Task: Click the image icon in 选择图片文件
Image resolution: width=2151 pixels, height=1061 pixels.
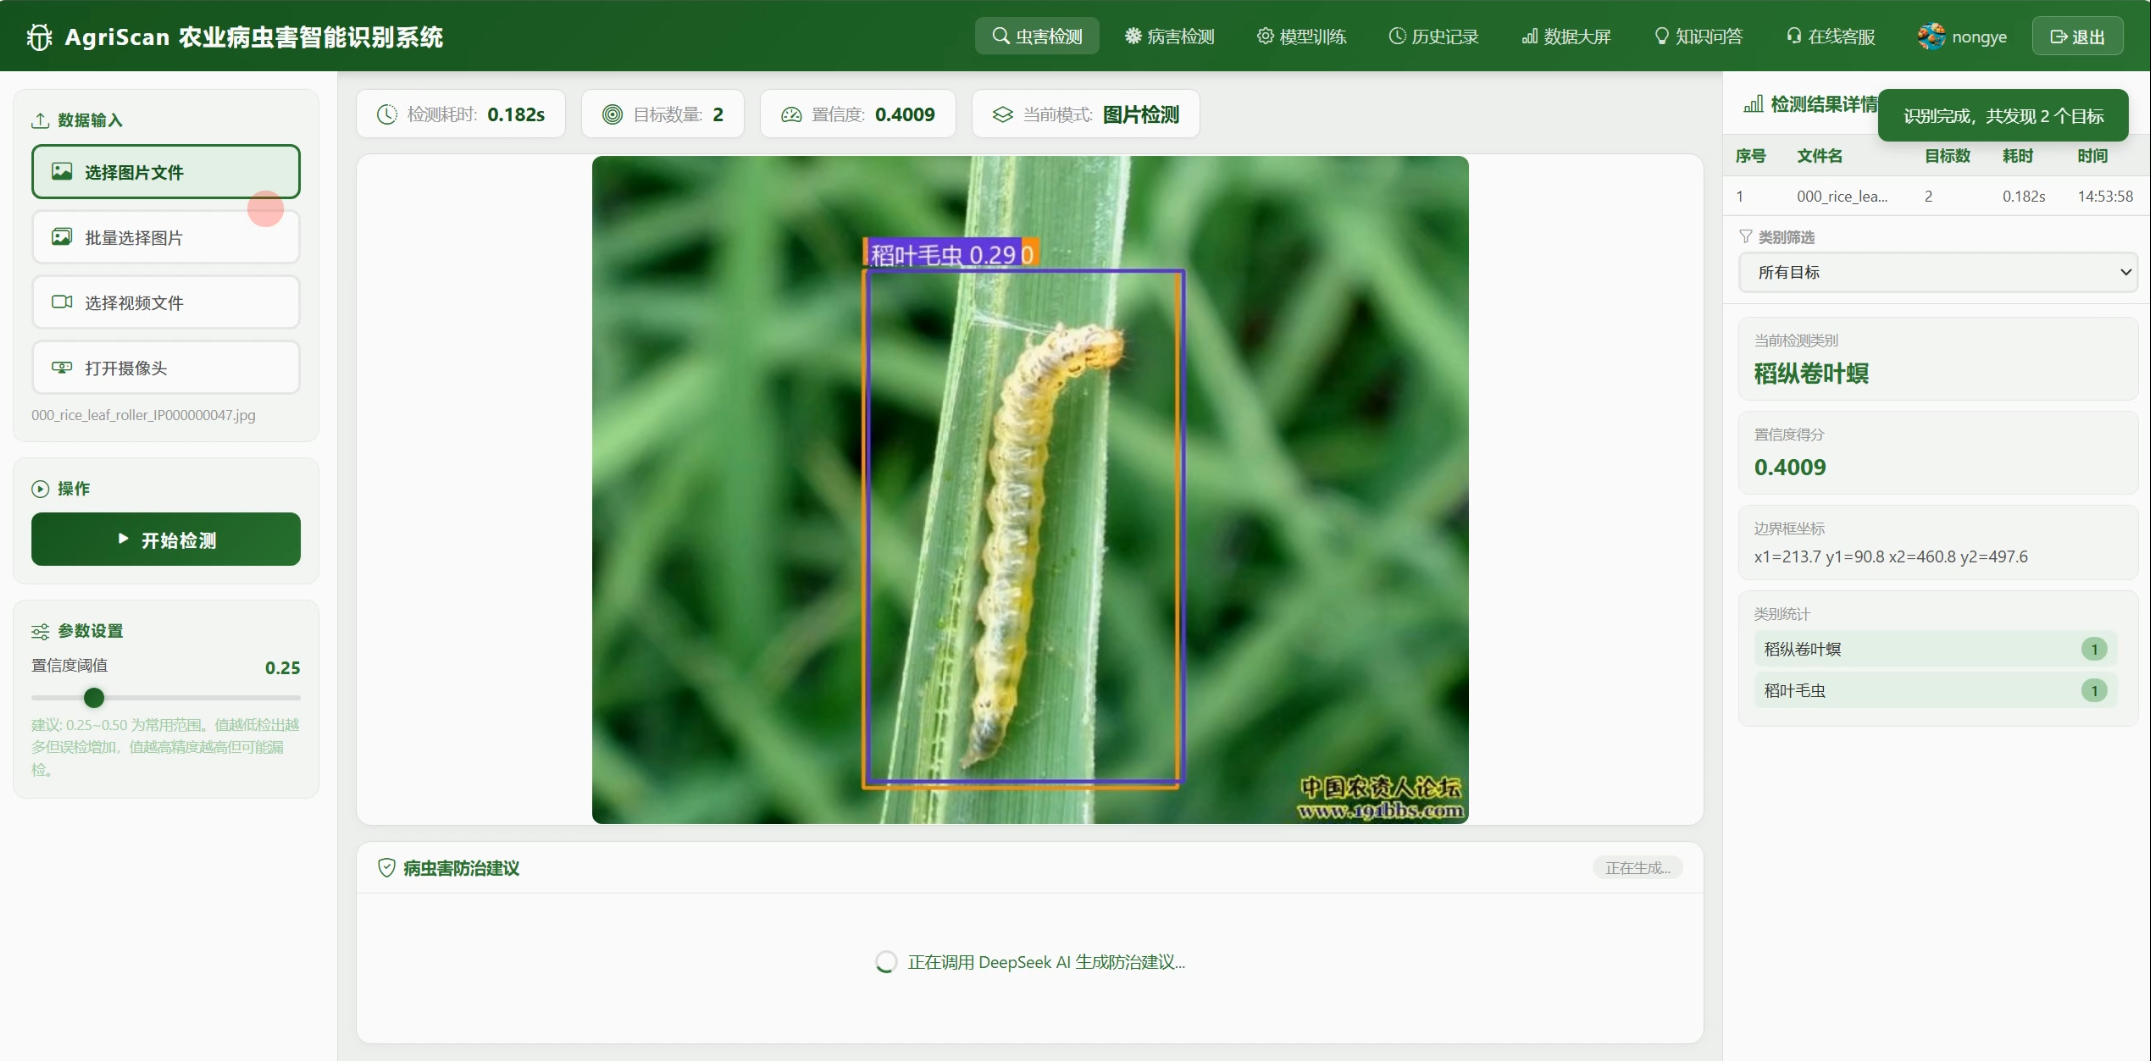Action: [x=61, y=172]
